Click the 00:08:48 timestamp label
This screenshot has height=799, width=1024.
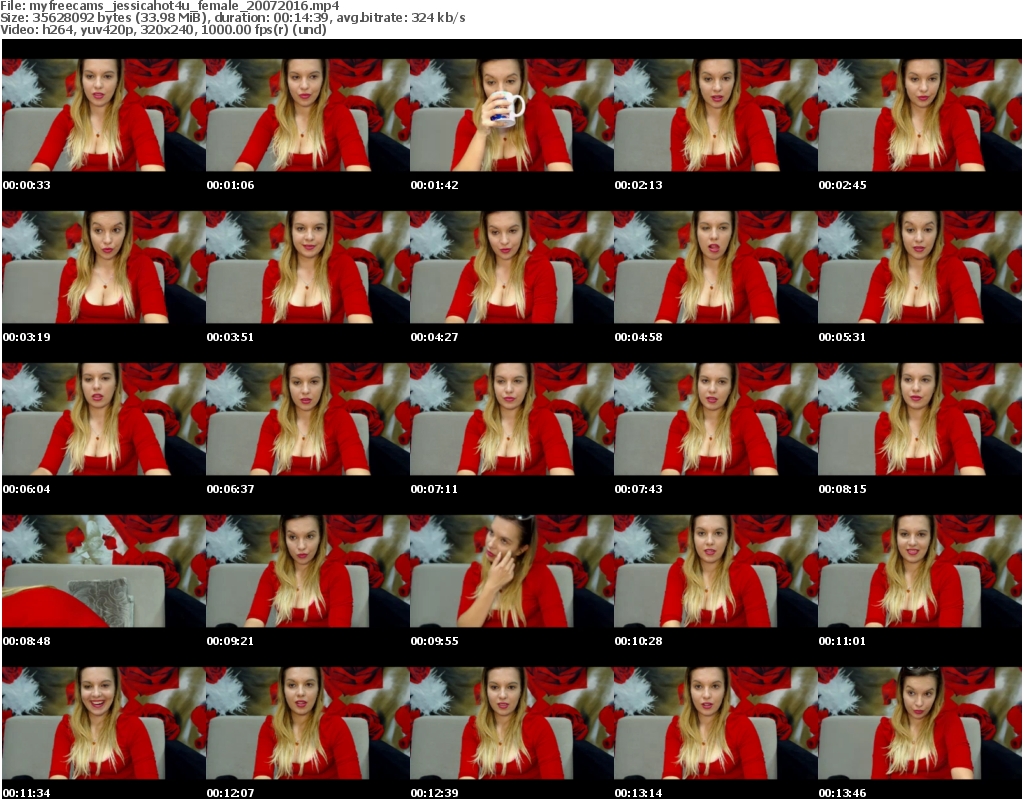tap(27, 641)
